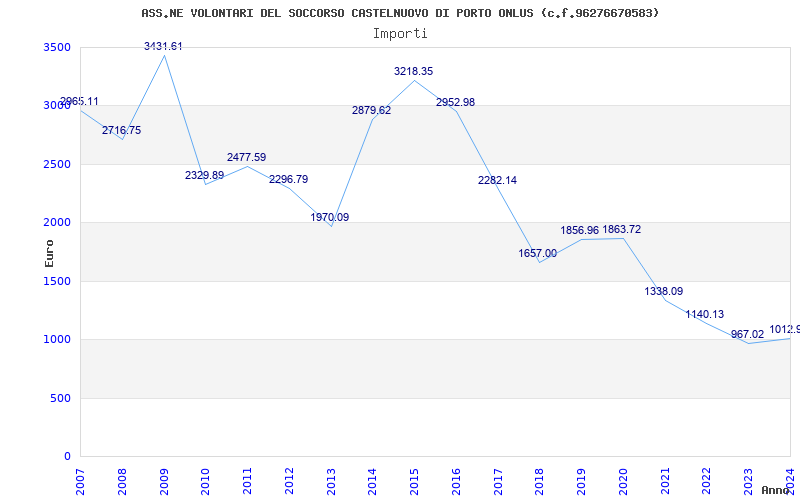Click the 2021 x-axis year label

(x=665, y=481)
